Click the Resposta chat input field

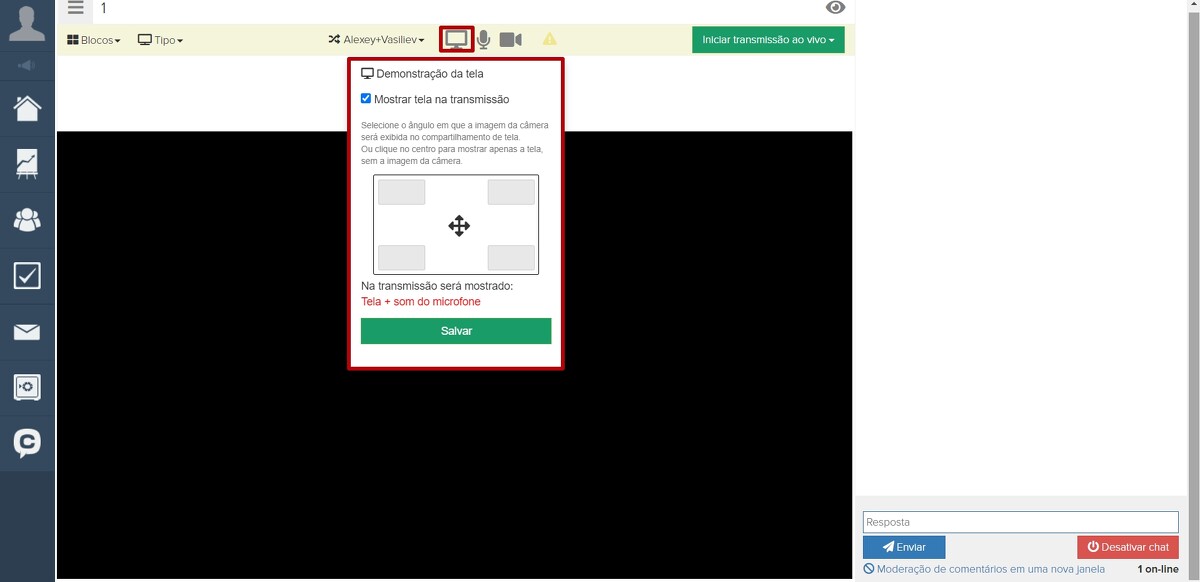1020,522
